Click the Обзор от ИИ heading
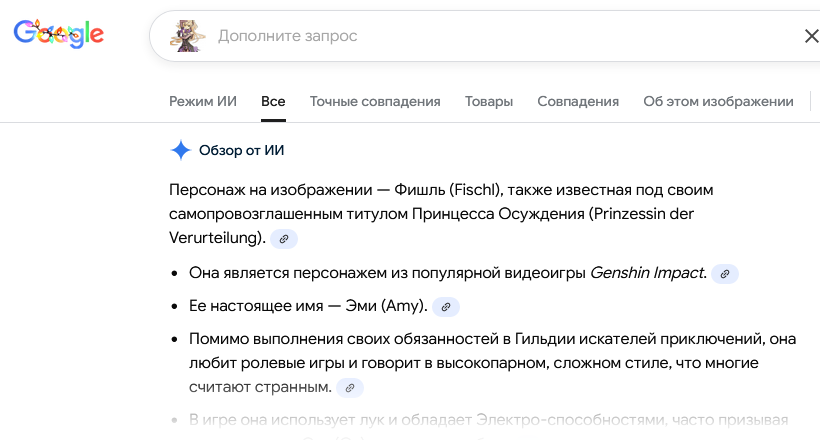Image resolution: width=820 pixels, height=440 pixels. click(242, 150)
